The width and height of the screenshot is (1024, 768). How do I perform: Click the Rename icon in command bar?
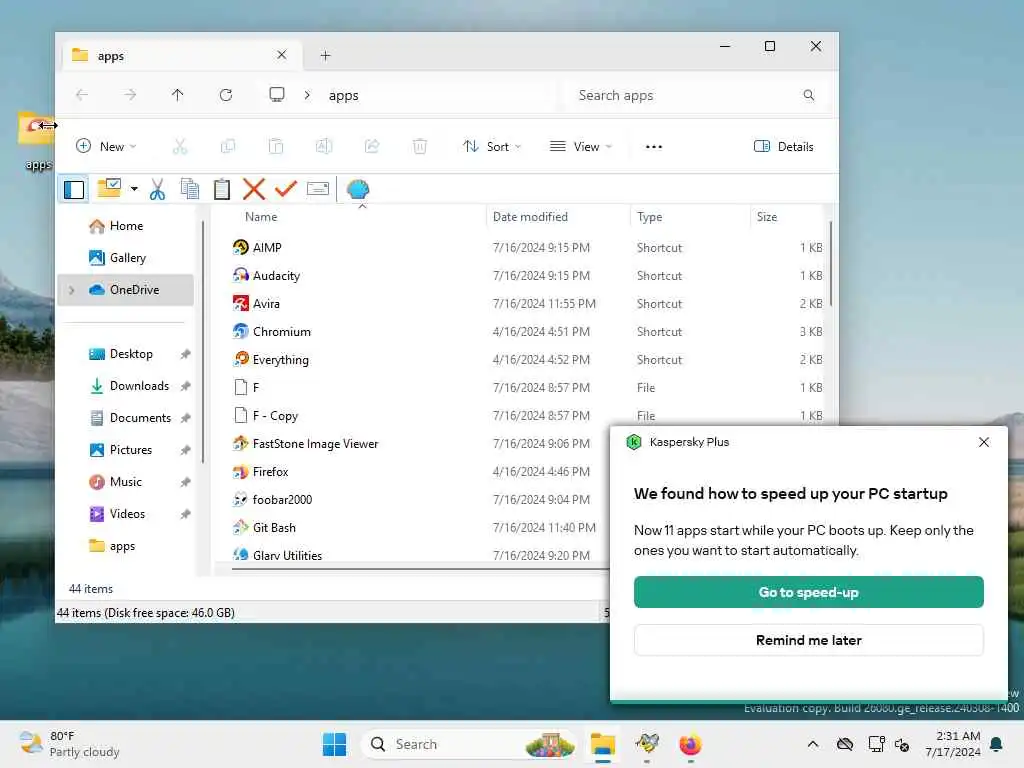pyautogui.click(x=324, y=146)
